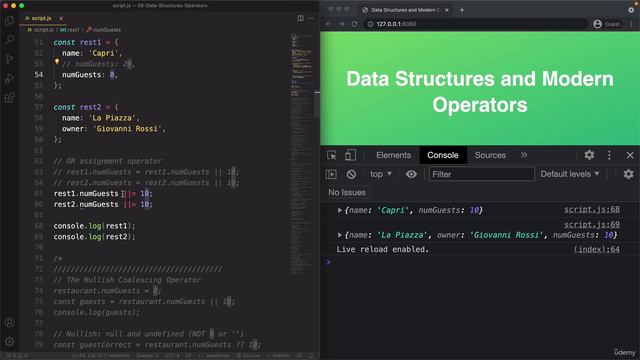
Task: Show the console sidebar
Action: pyautogui.click(x=331, y=174)
